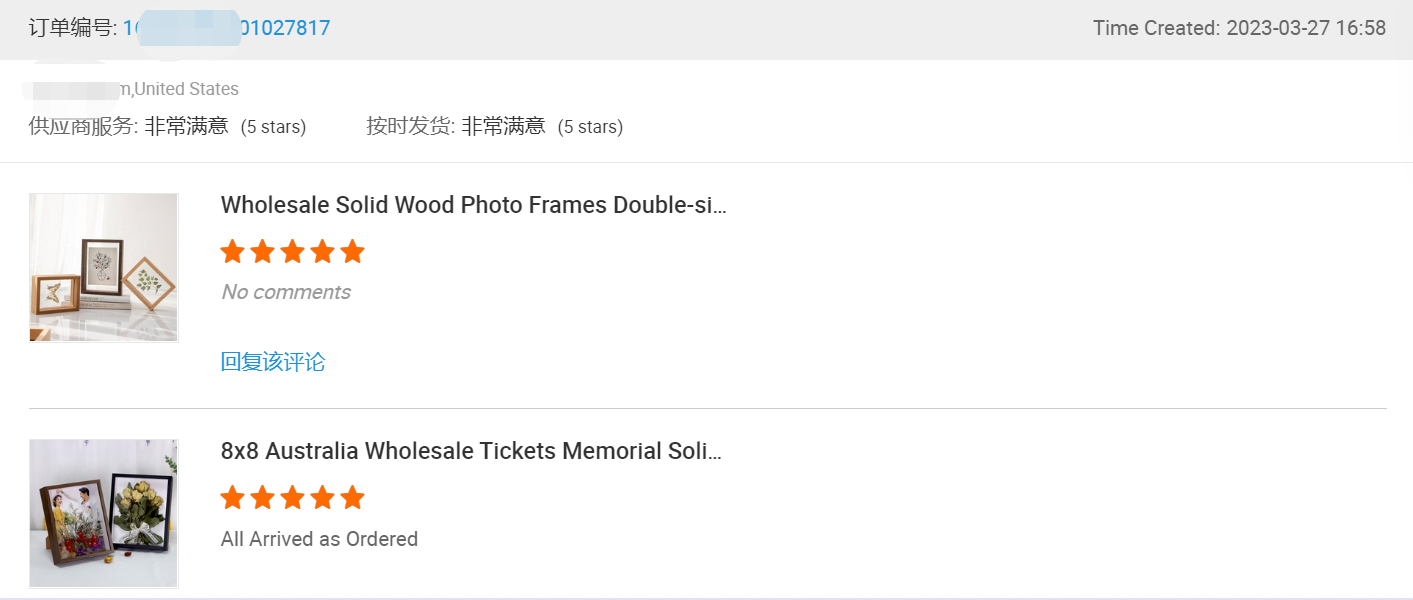Image resolution: width=1413 pixels, height=600 pixels.
Task: Open the 8x8 Australia Wholesale Tickets Memorial title
Action: point(471,451)
